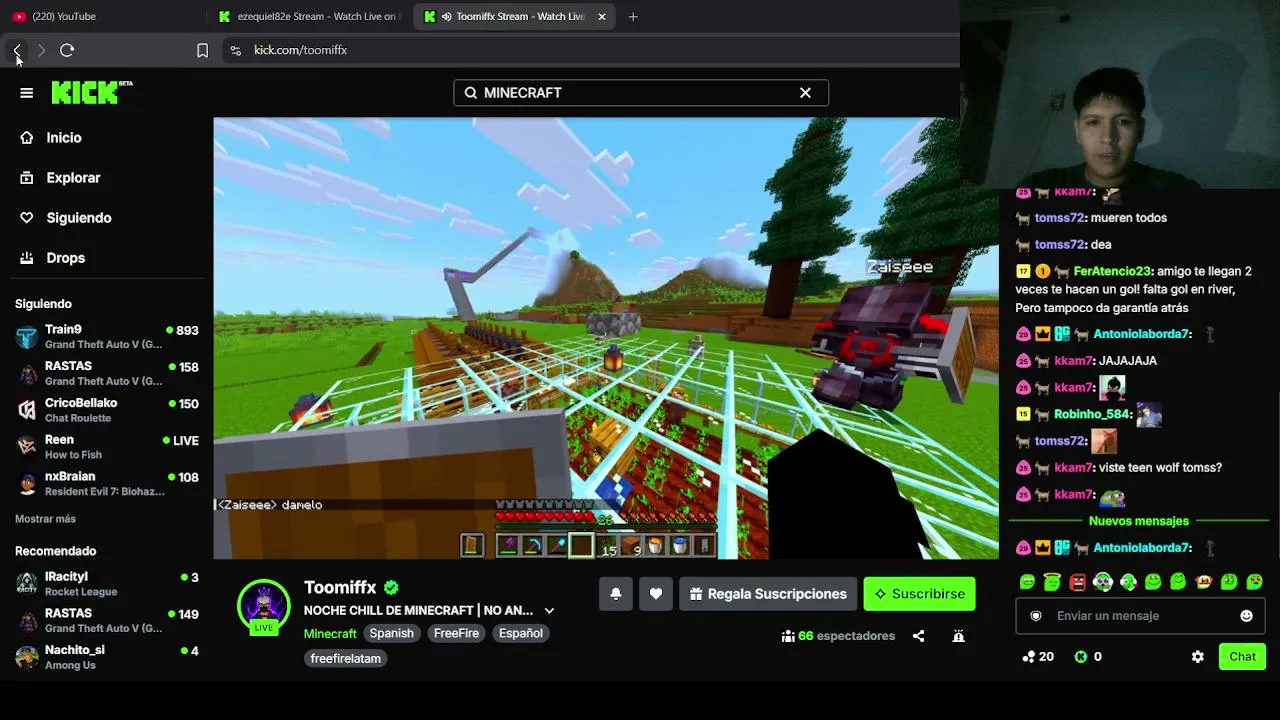Click Robinho_584's username in chat
The width and height of the screenshot is (1280, 720).
click(x=1092, y=414)
